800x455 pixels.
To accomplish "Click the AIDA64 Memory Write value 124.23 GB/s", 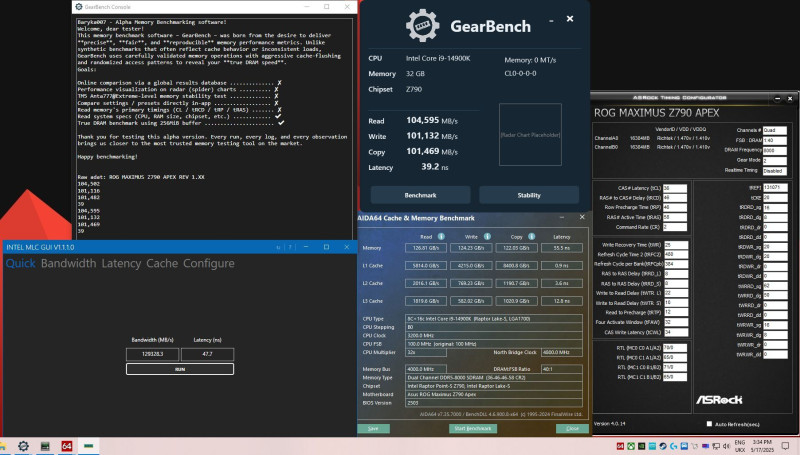I will tap(471, 248).
